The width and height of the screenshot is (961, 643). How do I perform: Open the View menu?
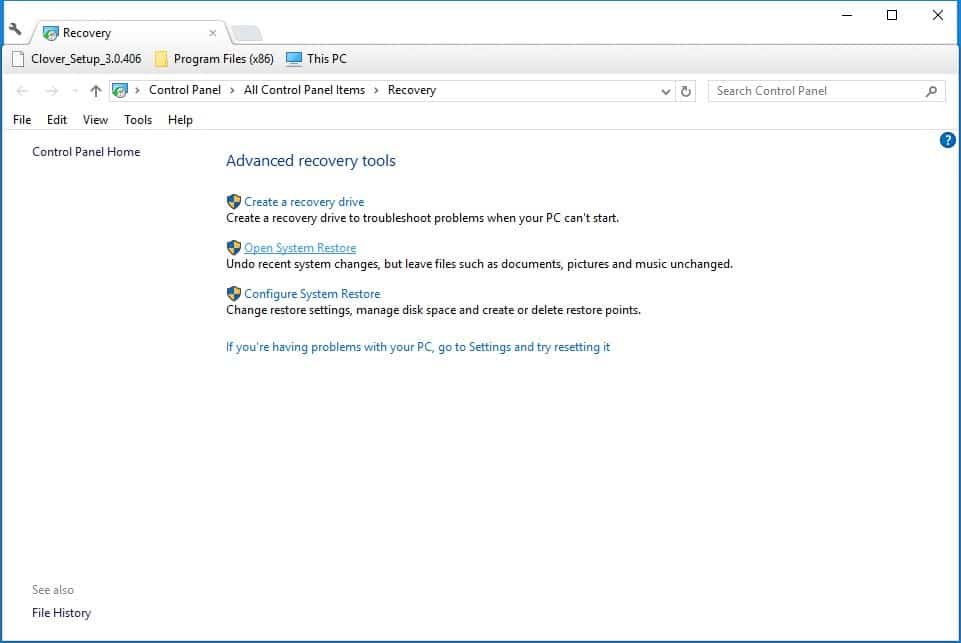coord(95,120)
